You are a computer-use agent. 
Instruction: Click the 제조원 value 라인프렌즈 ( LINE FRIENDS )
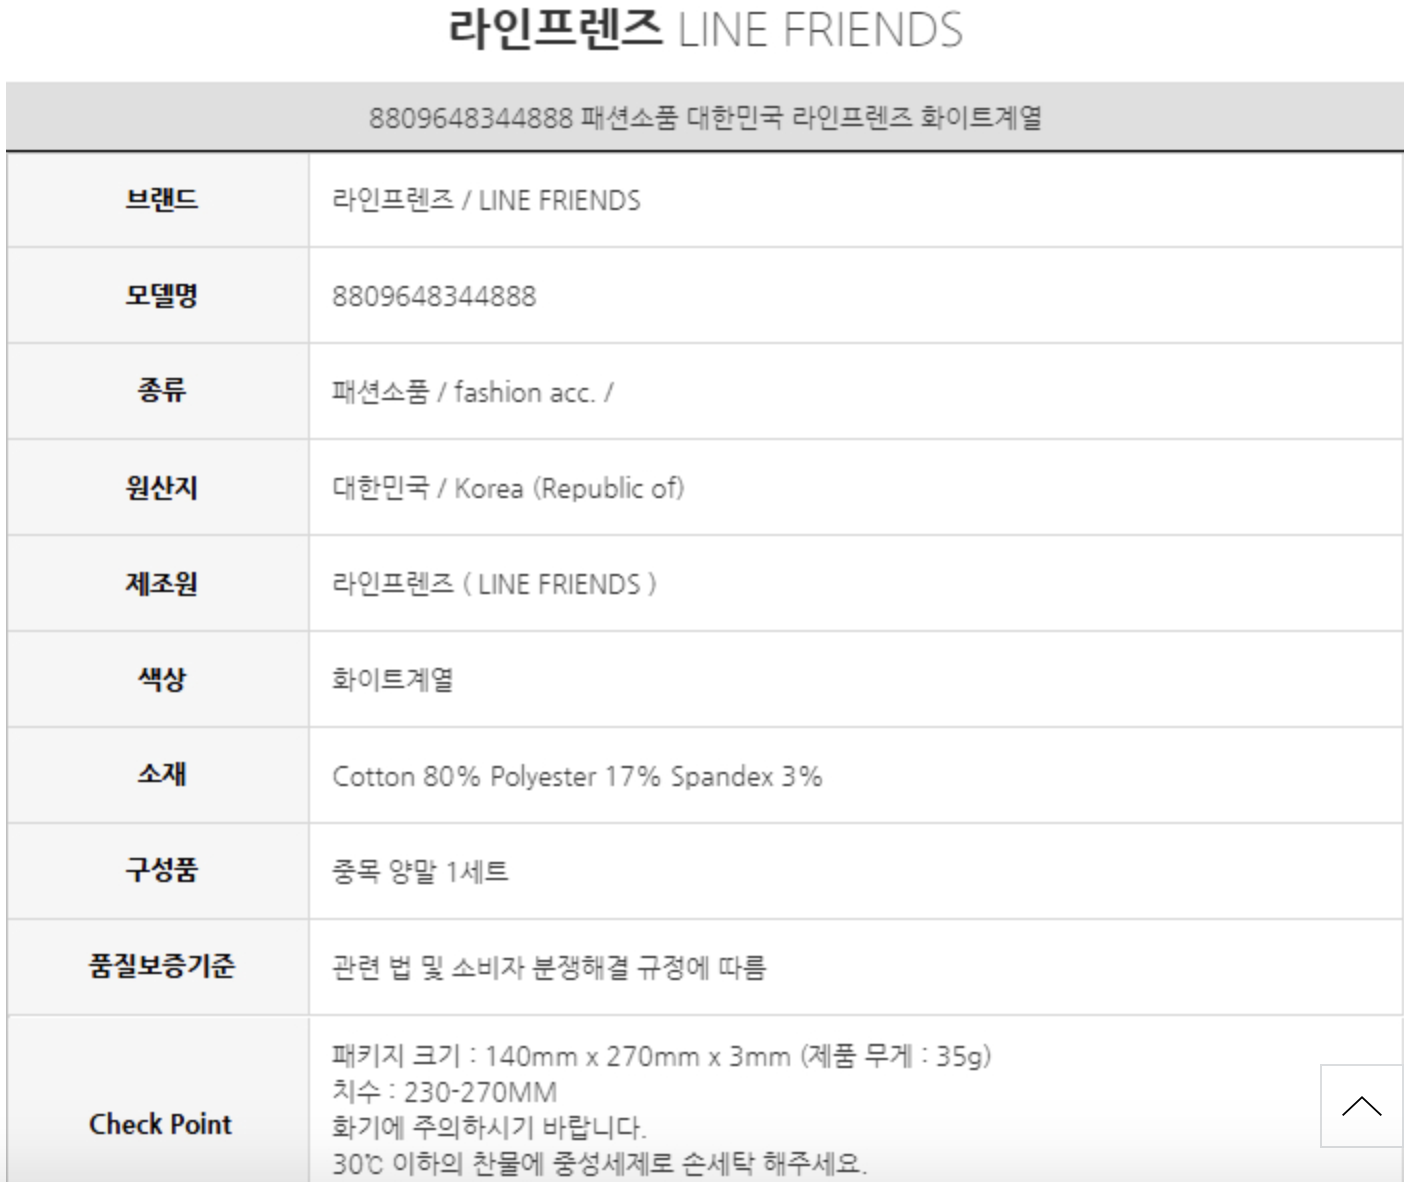[x=494, y=584]
